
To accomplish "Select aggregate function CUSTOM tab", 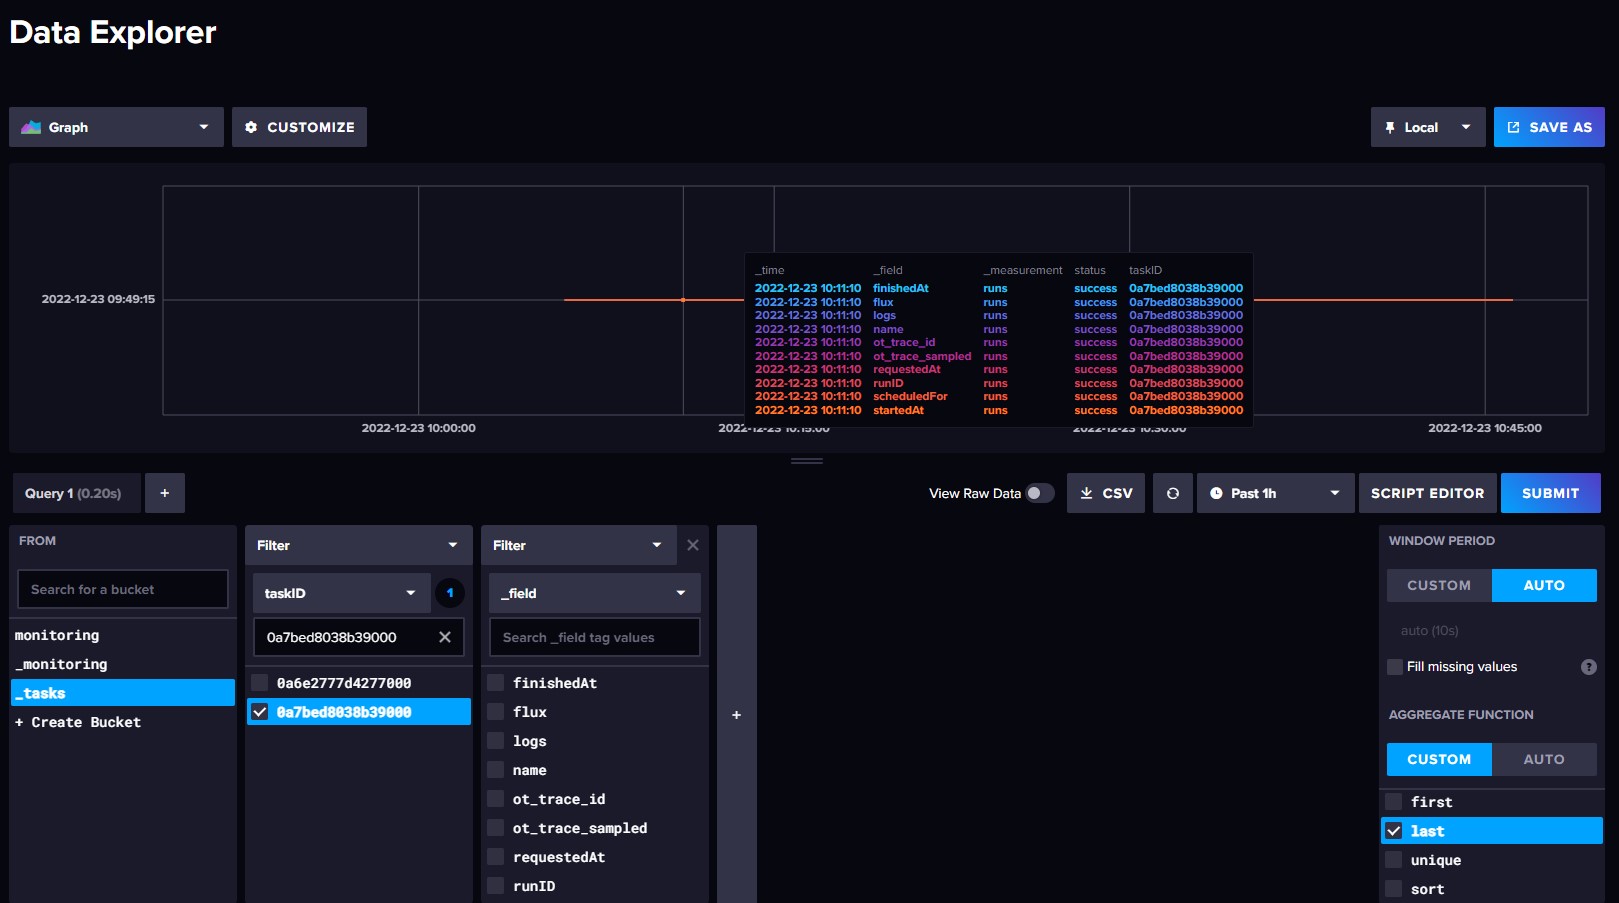I will pos(1439,759).
